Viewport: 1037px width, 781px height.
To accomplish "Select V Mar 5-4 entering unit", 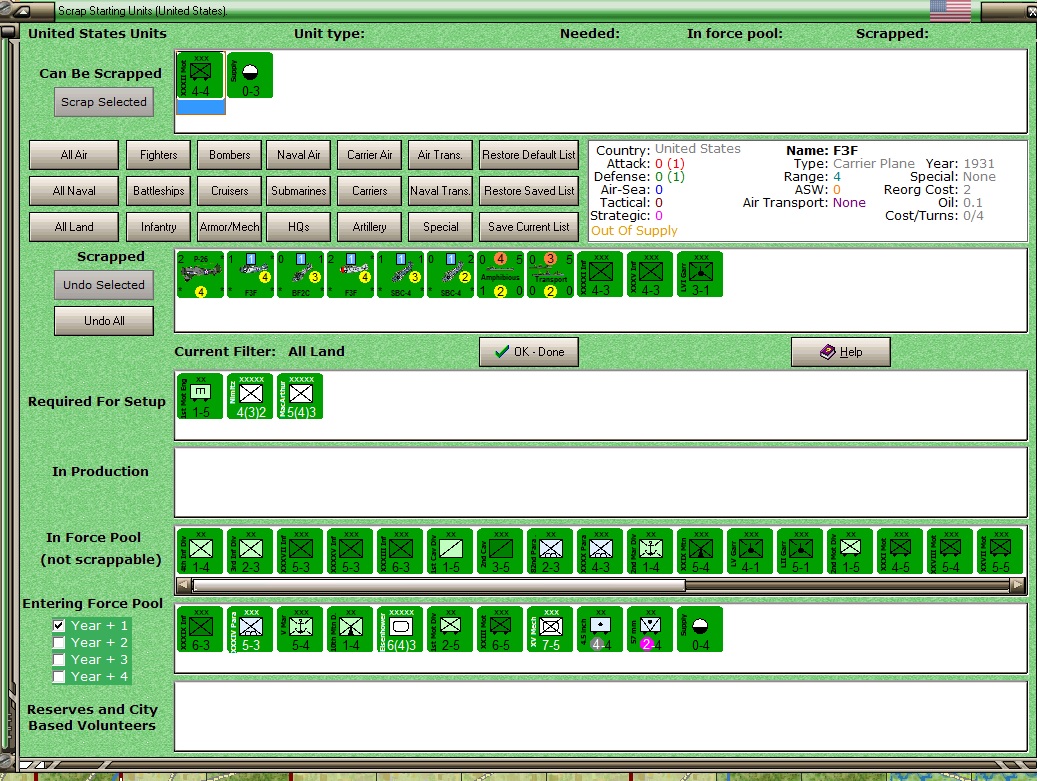I will coord(300,630).
